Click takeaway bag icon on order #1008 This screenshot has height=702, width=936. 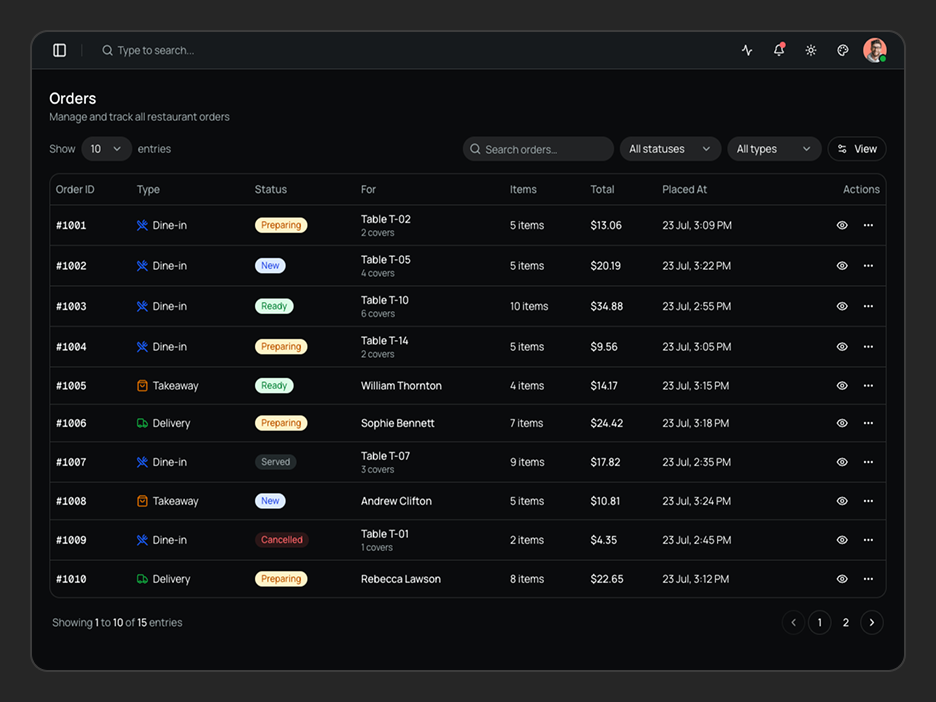coord(142,501)
